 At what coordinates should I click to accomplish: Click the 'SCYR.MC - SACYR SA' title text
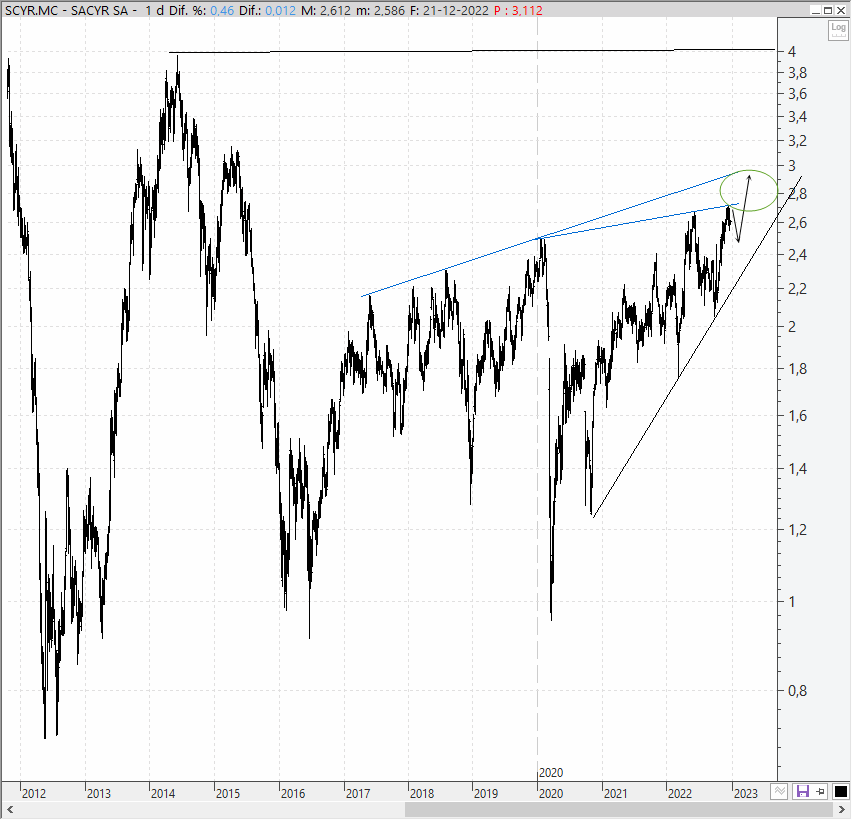coord(67,10)
